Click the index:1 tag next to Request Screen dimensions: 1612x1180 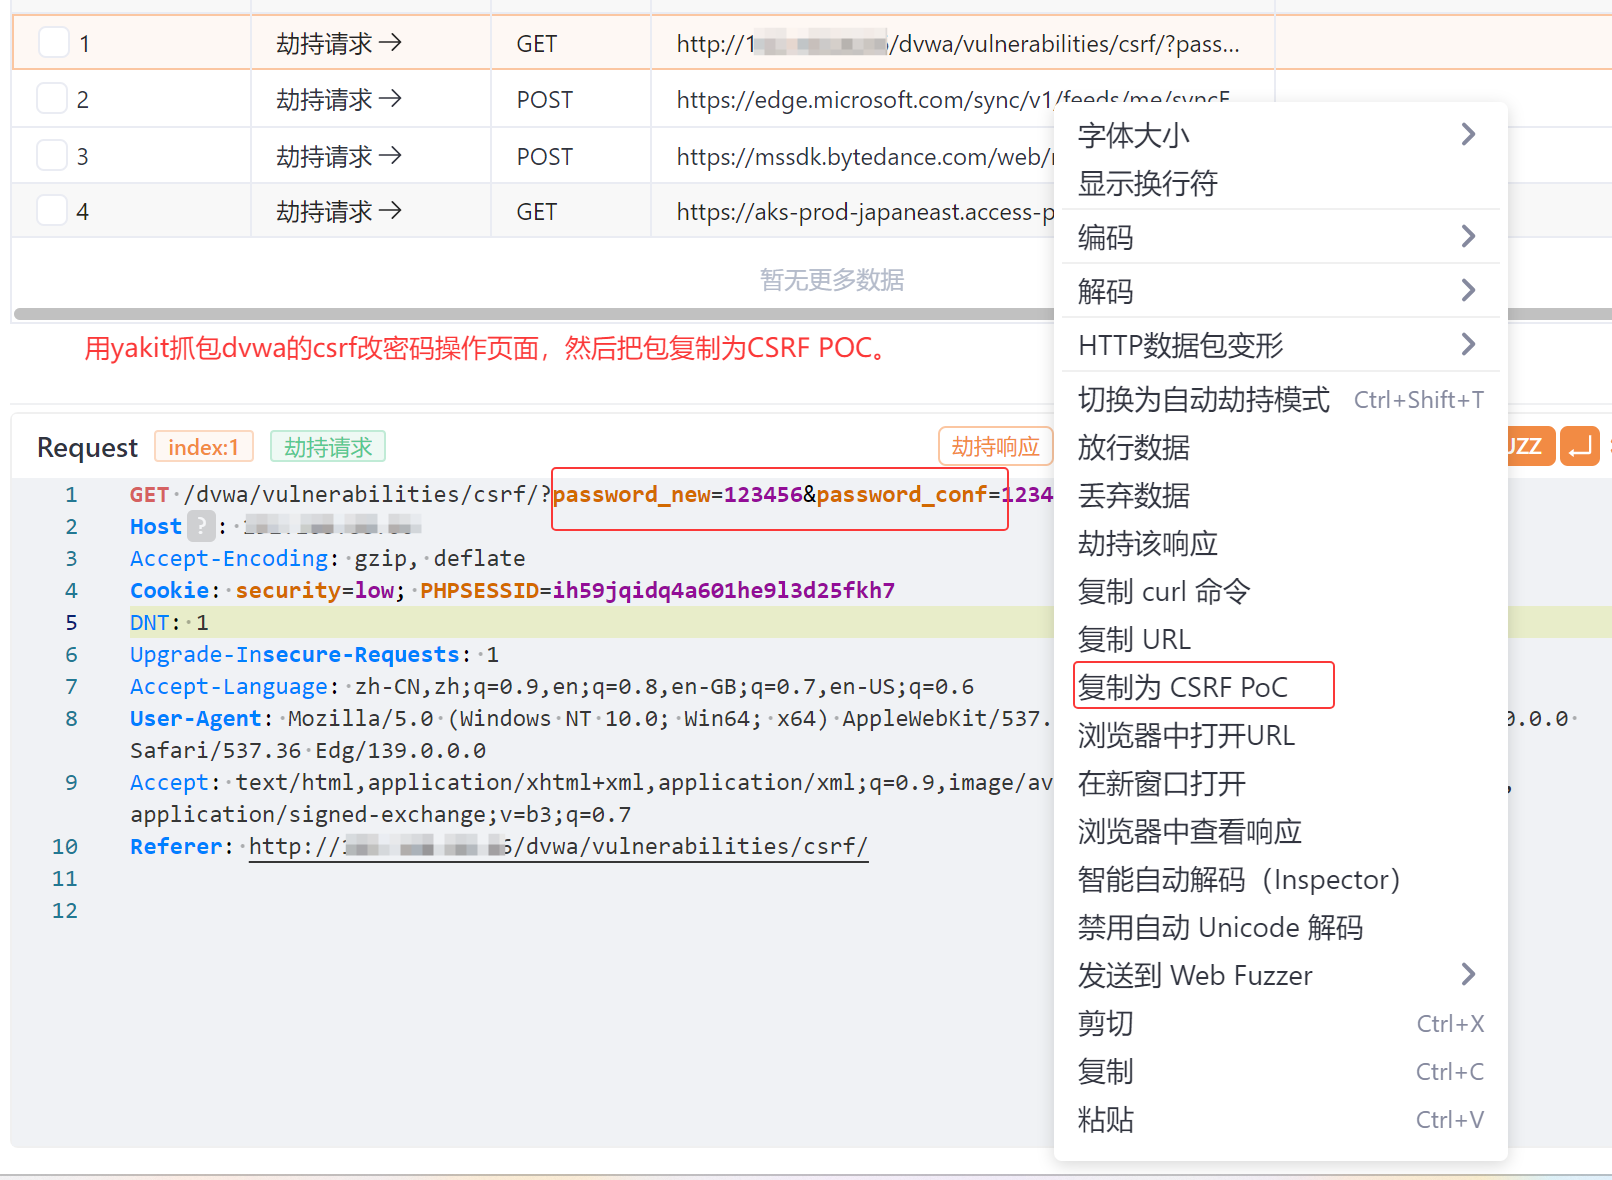204,446
